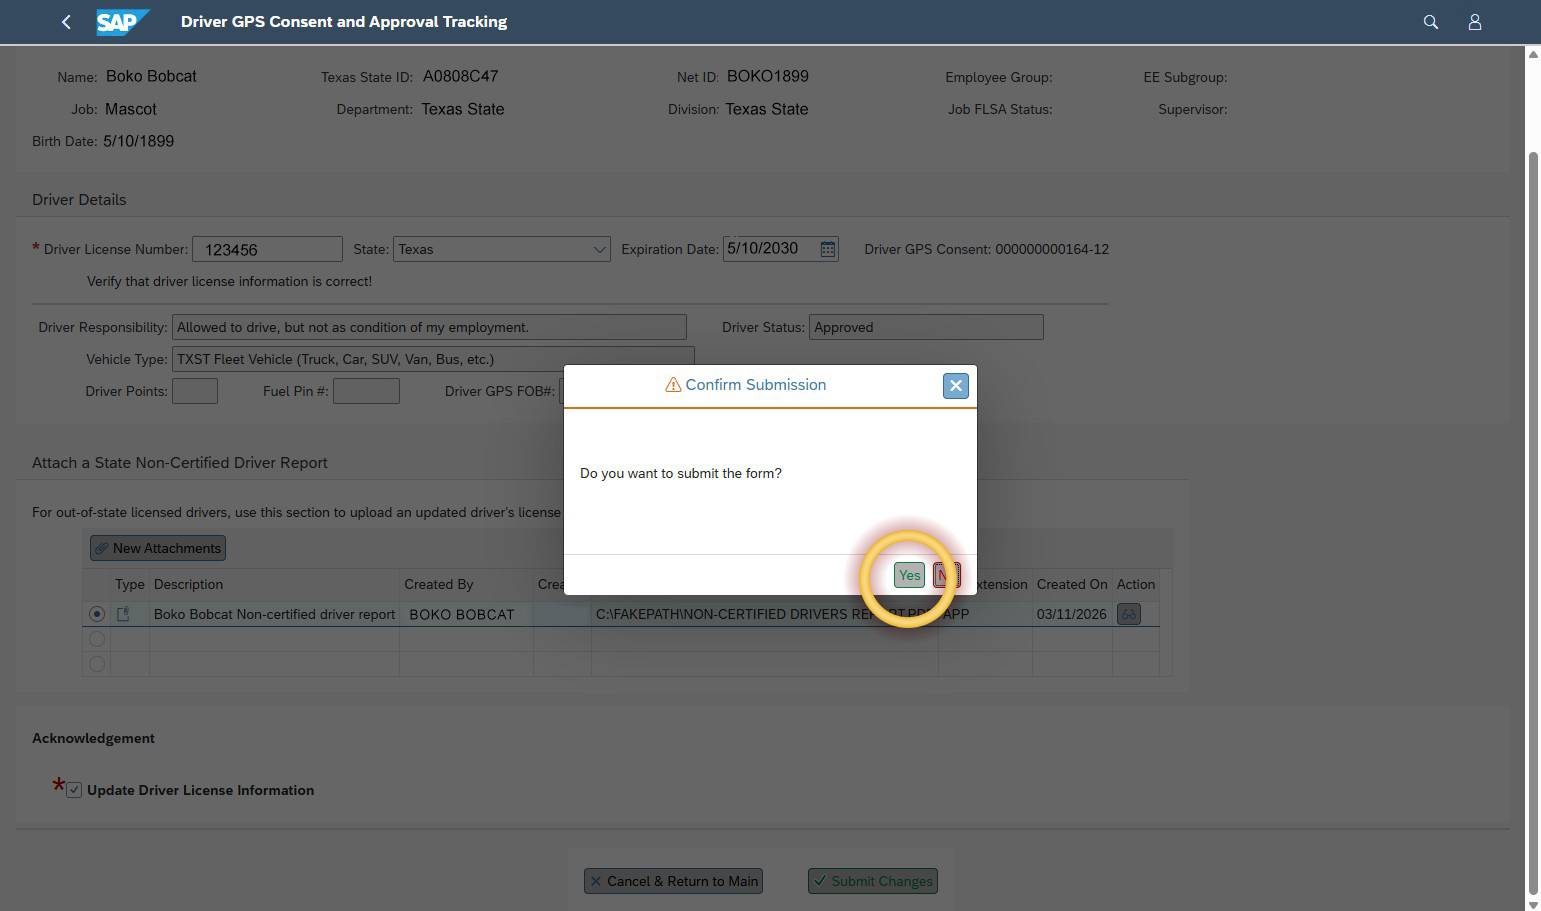The height and width of the screenshot is (911, 1541).
Task: Click the right-side page scrollbar
Action: 1532,450
